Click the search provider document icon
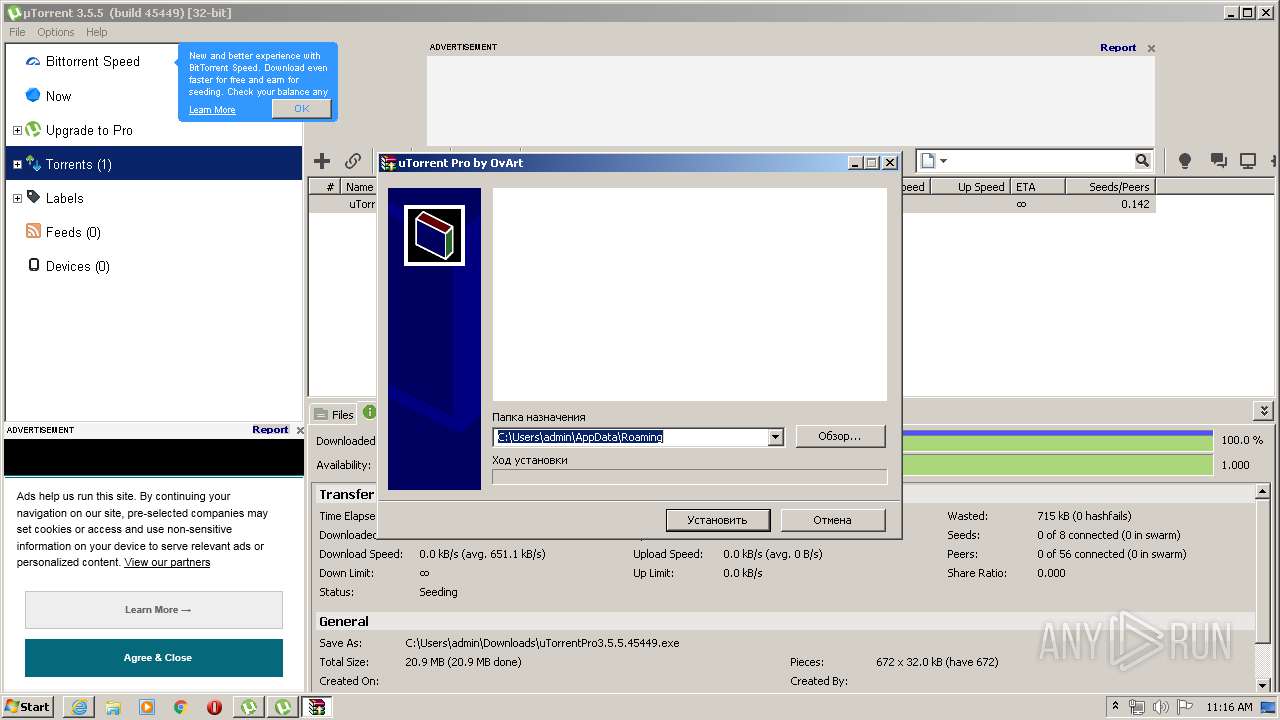 point(927,161)
